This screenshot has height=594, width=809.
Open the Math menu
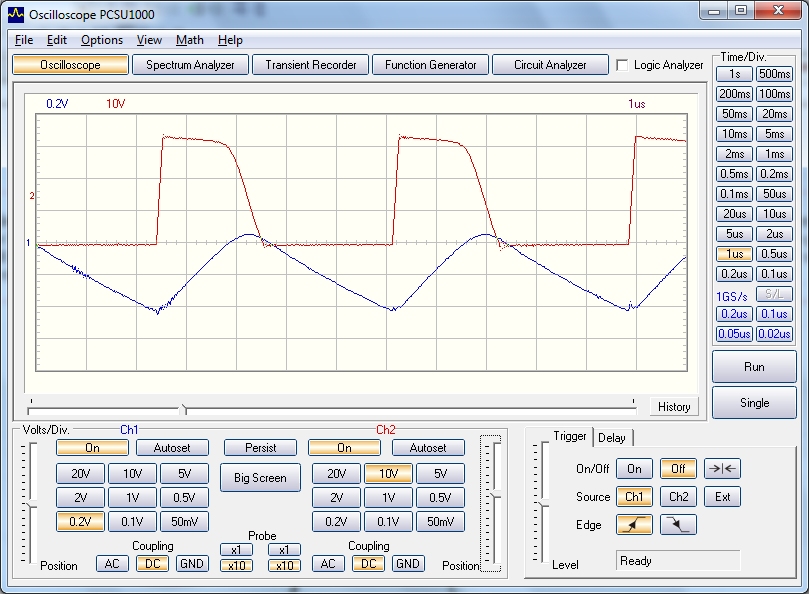(x=189, y=40)
